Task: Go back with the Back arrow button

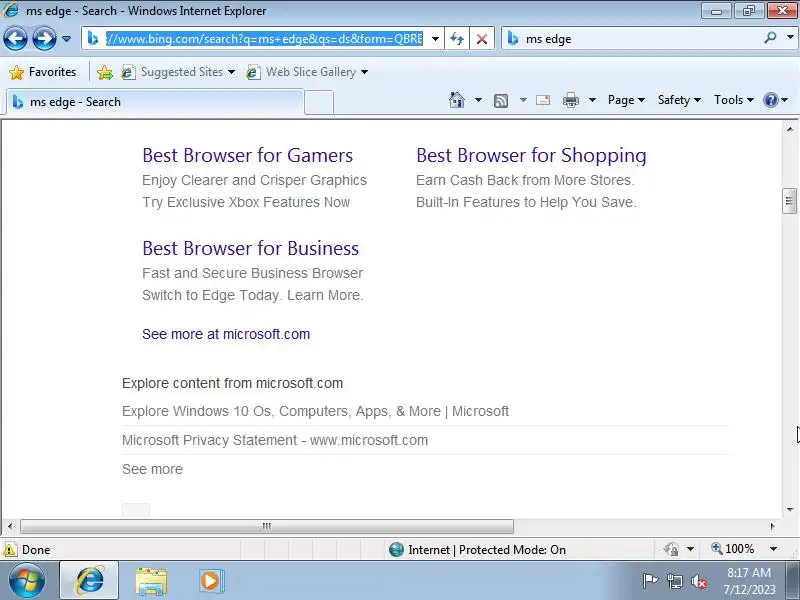Action: 15,38
